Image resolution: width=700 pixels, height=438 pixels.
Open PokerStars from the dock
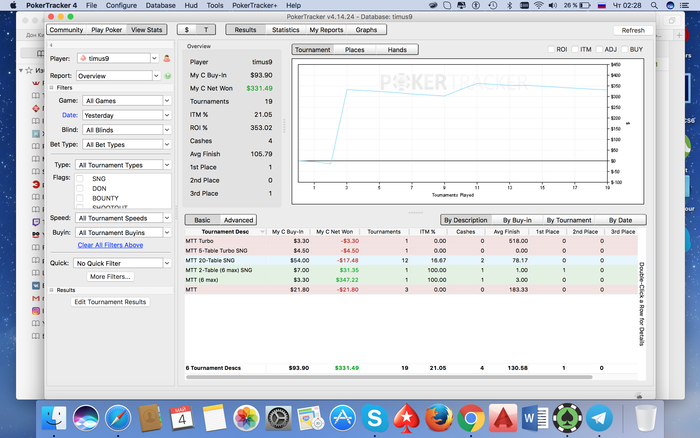point(407,418)
